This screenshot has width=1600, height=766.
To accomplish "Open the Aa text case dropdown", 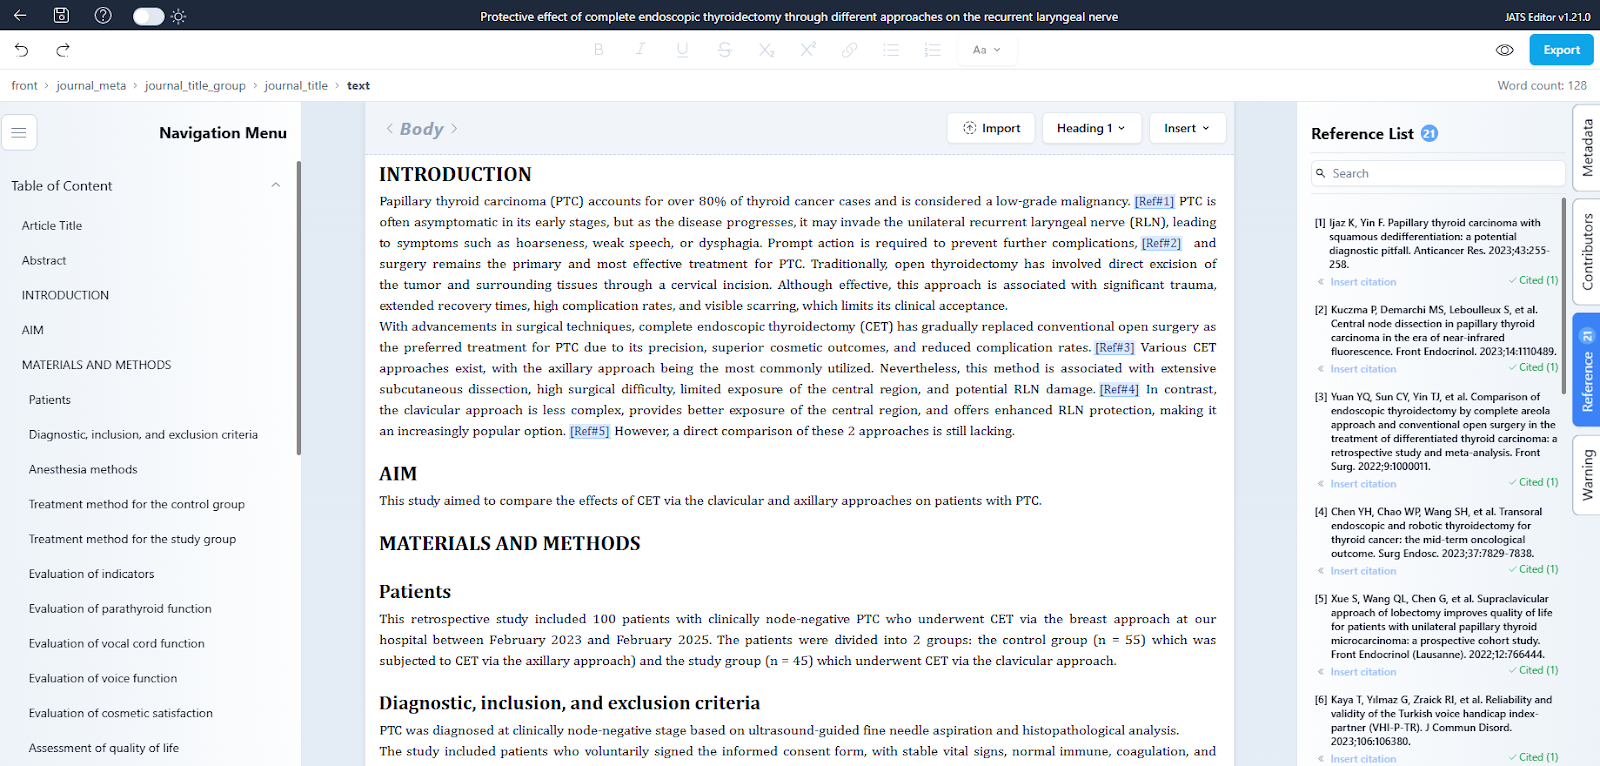I will tap(986, 50).
